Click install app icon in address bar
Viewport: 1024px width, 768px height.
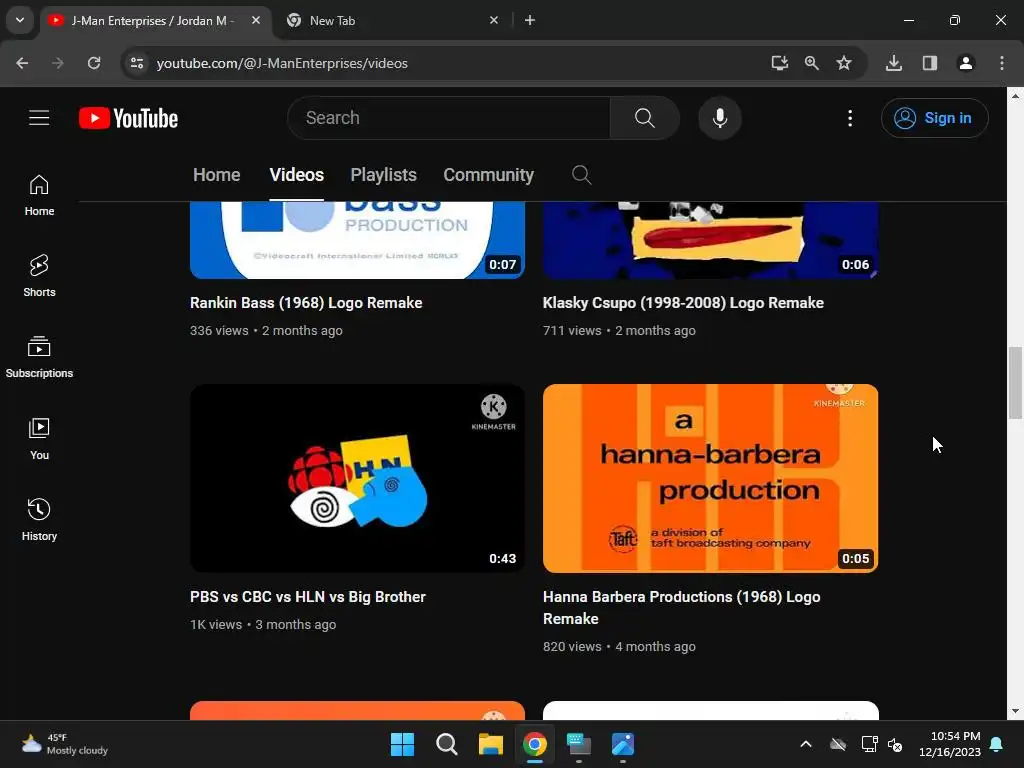click(x=779, y=63)
